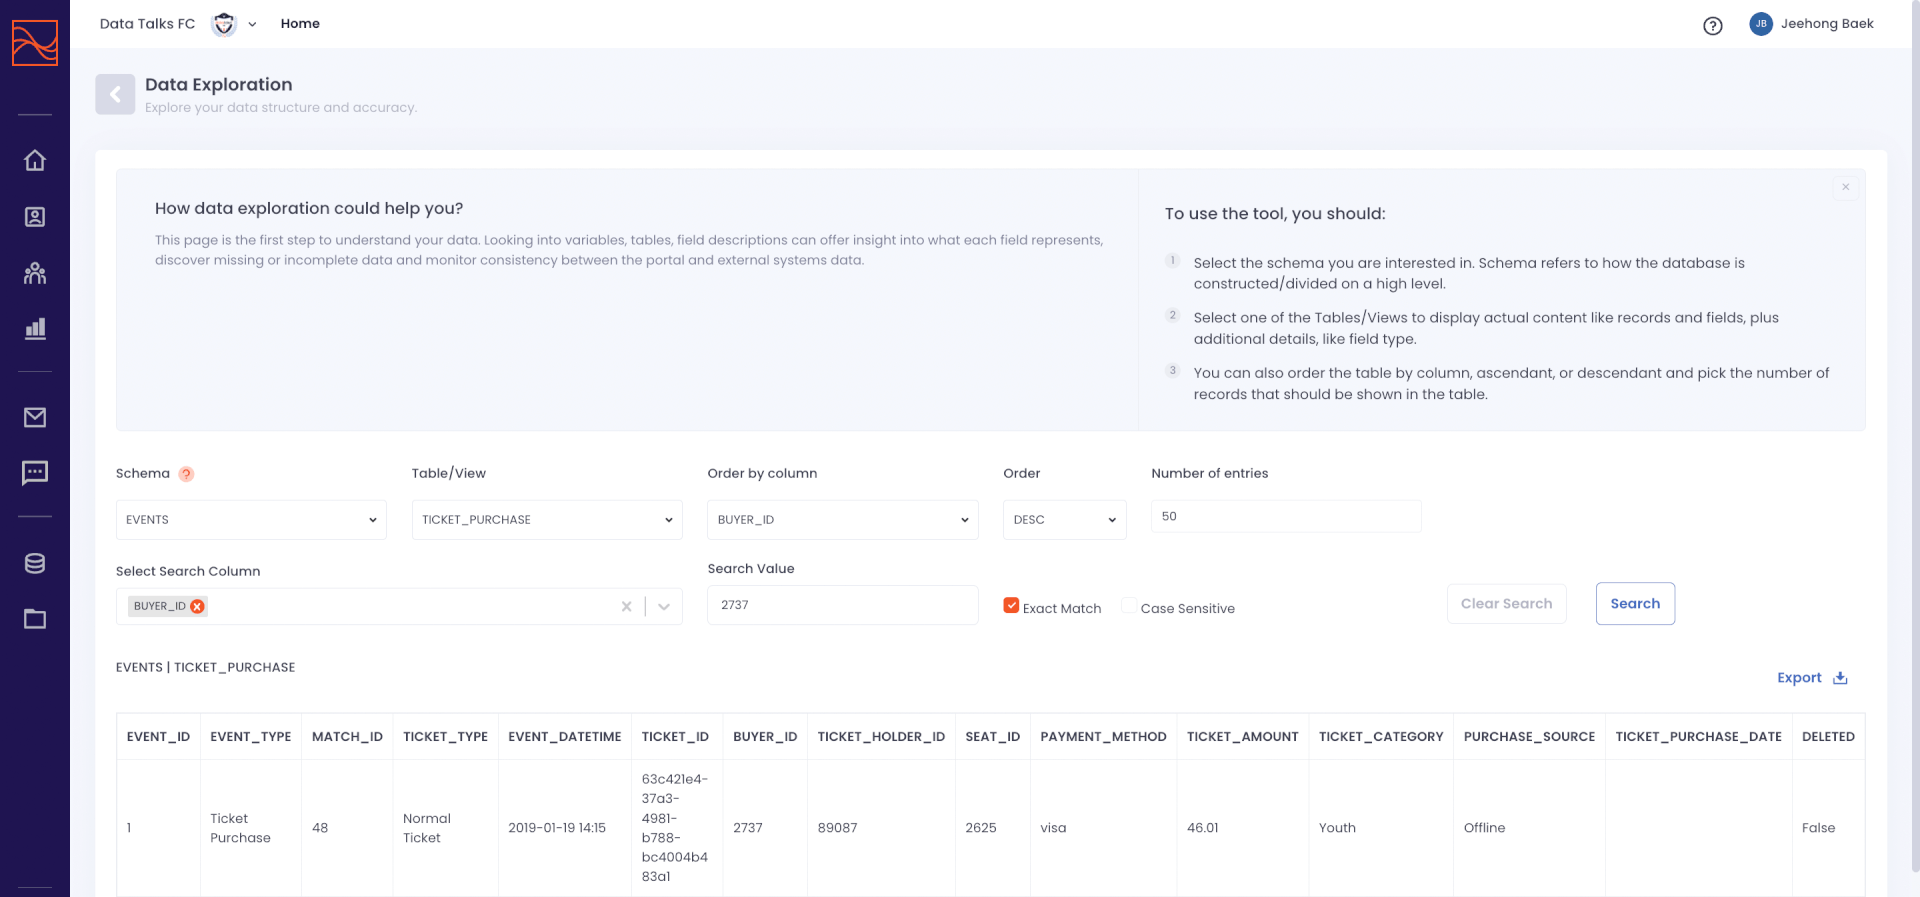Open the folder sidebar icon

pos(35,619)
